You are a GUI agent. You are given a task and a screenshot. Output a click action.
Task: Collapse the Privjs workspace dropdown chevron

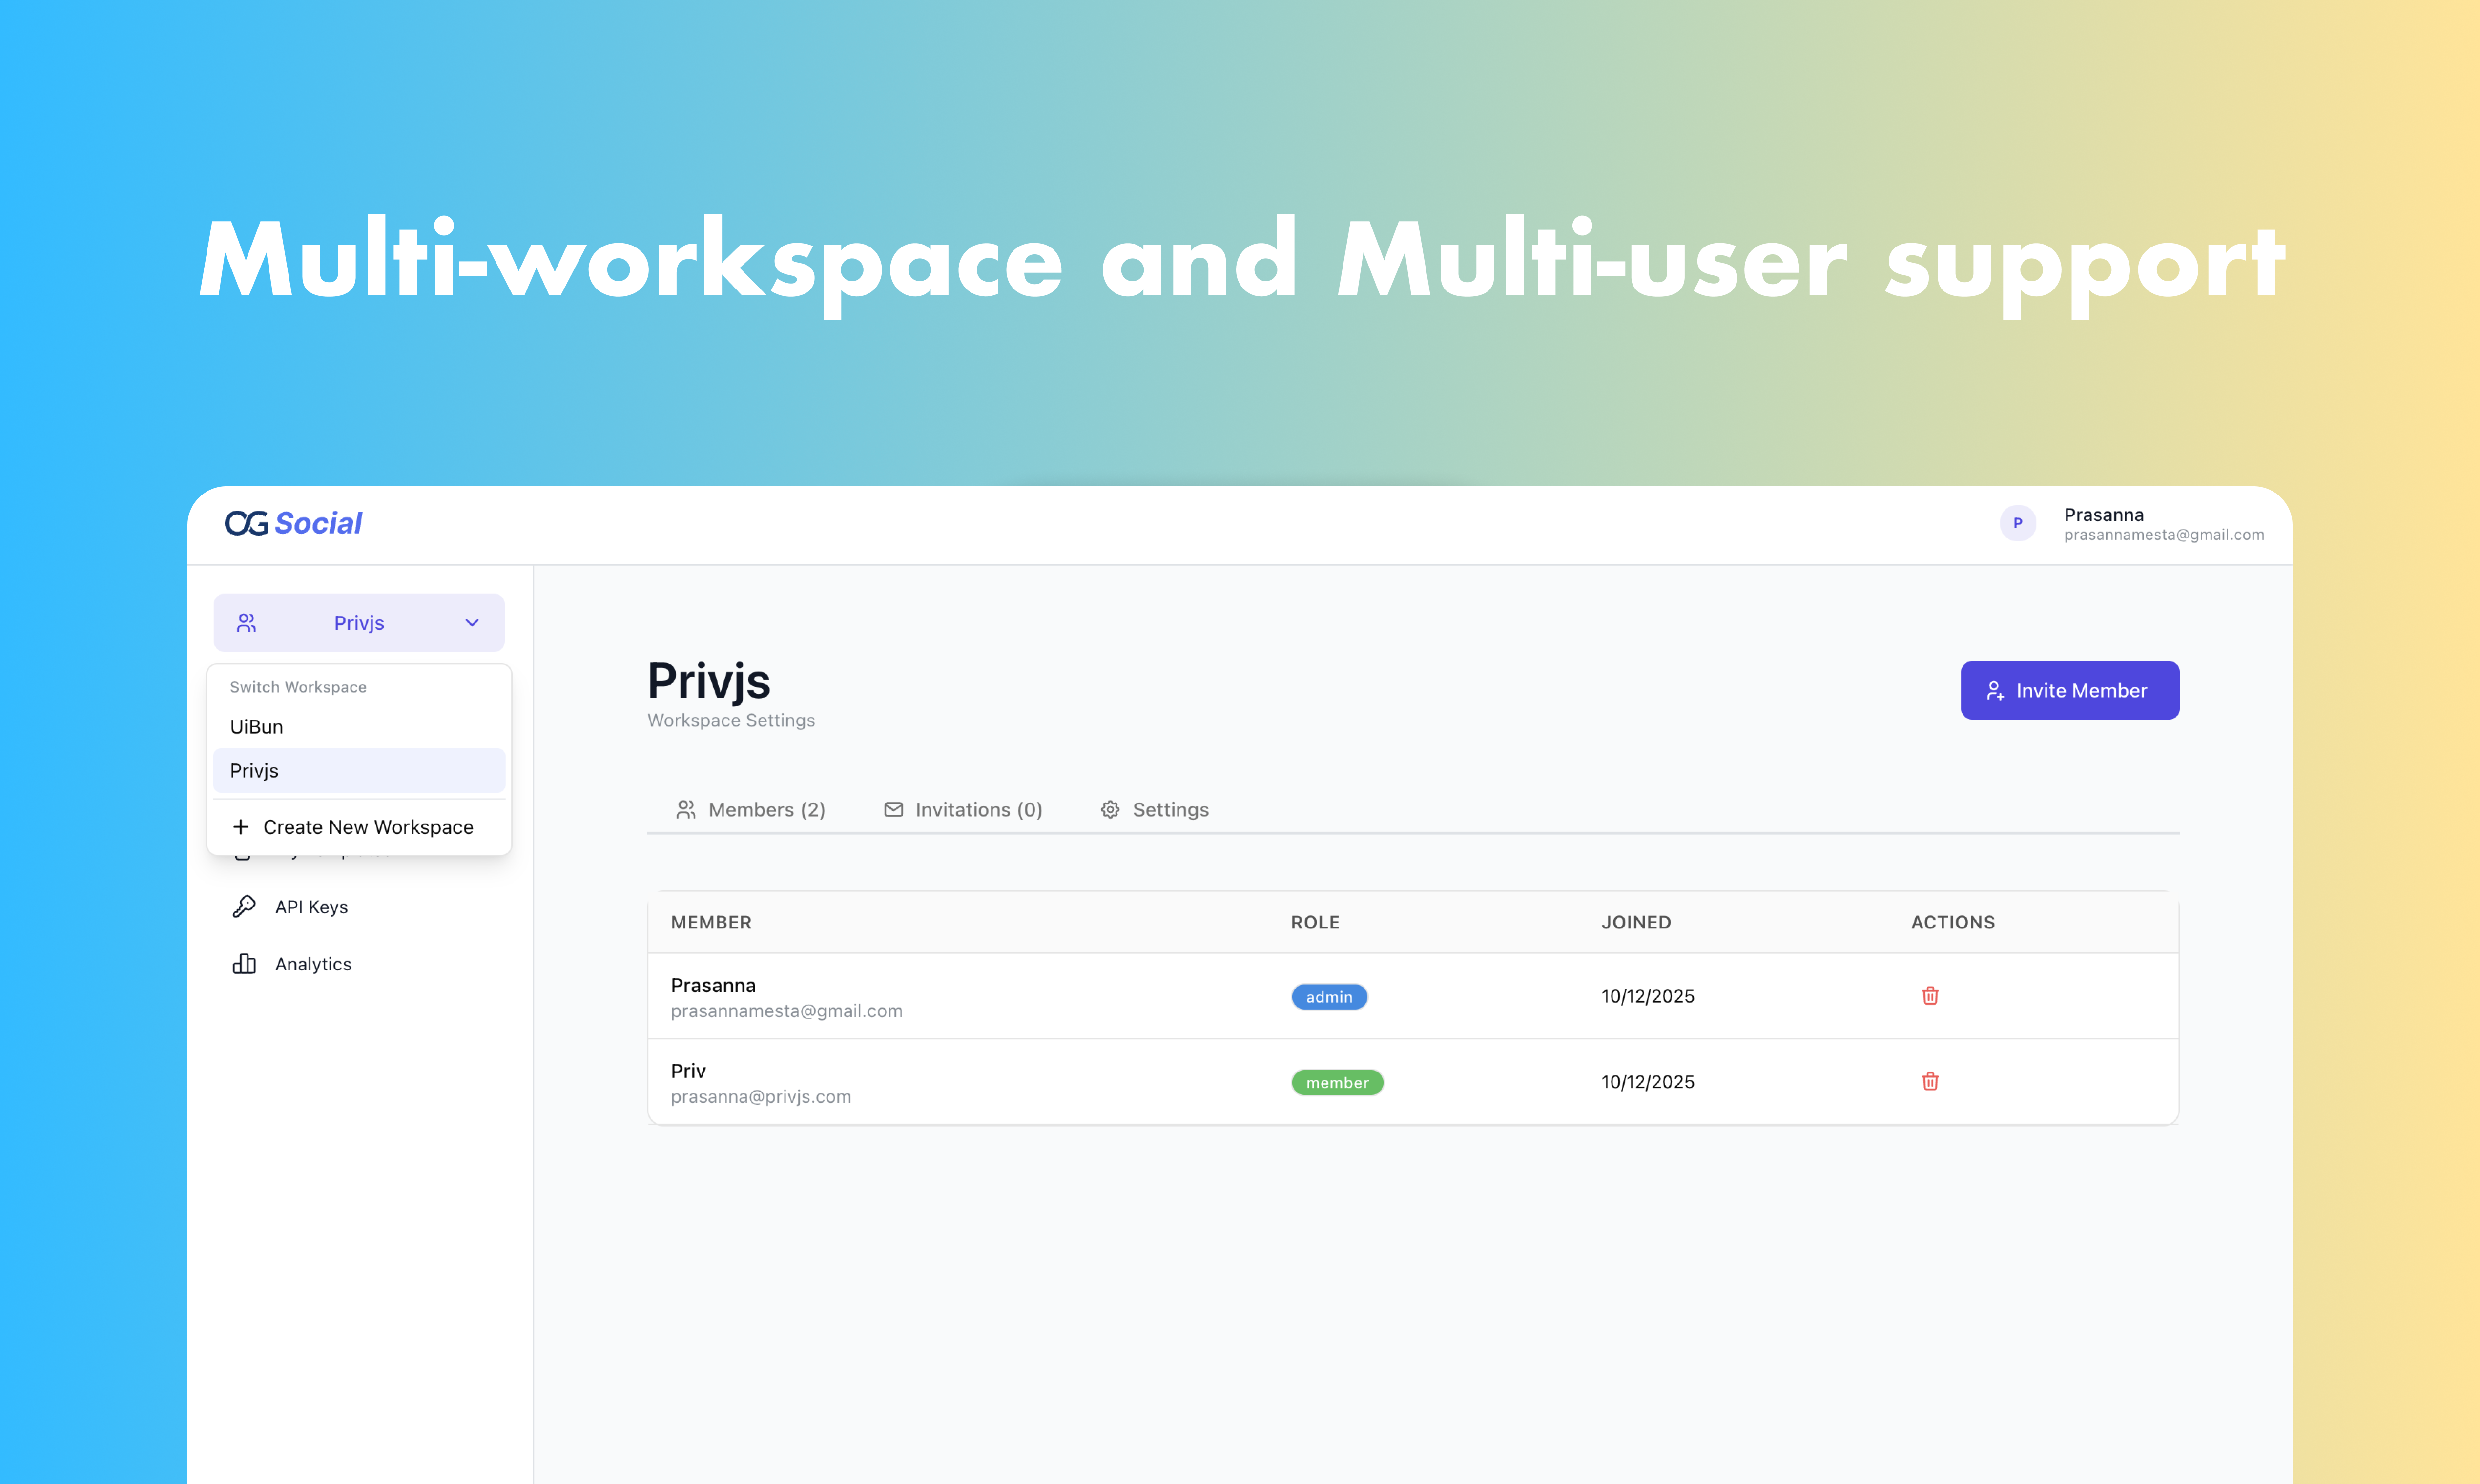(x=472, y=623)
